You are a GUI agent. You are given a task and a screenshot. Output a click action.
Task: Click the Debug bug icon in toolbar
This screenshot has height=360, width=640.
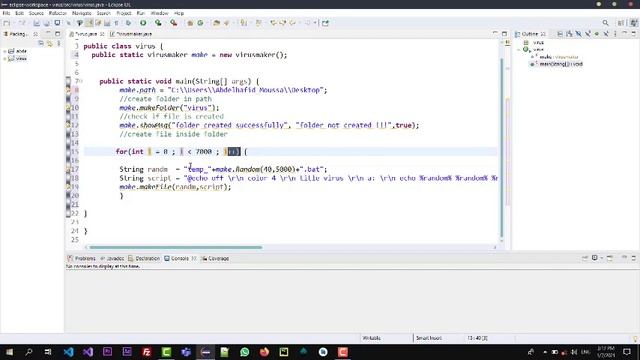pos(128,23)
